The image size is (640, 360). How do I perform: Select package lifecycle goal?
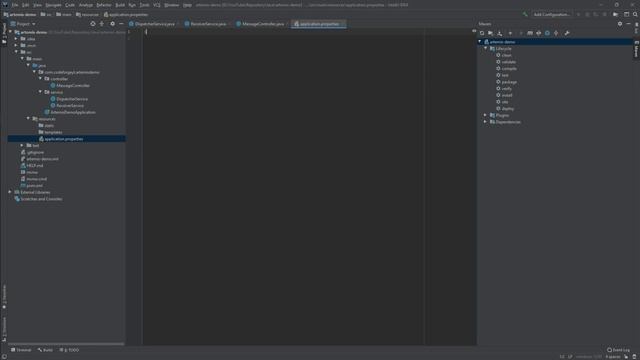(x=509, y=82)
